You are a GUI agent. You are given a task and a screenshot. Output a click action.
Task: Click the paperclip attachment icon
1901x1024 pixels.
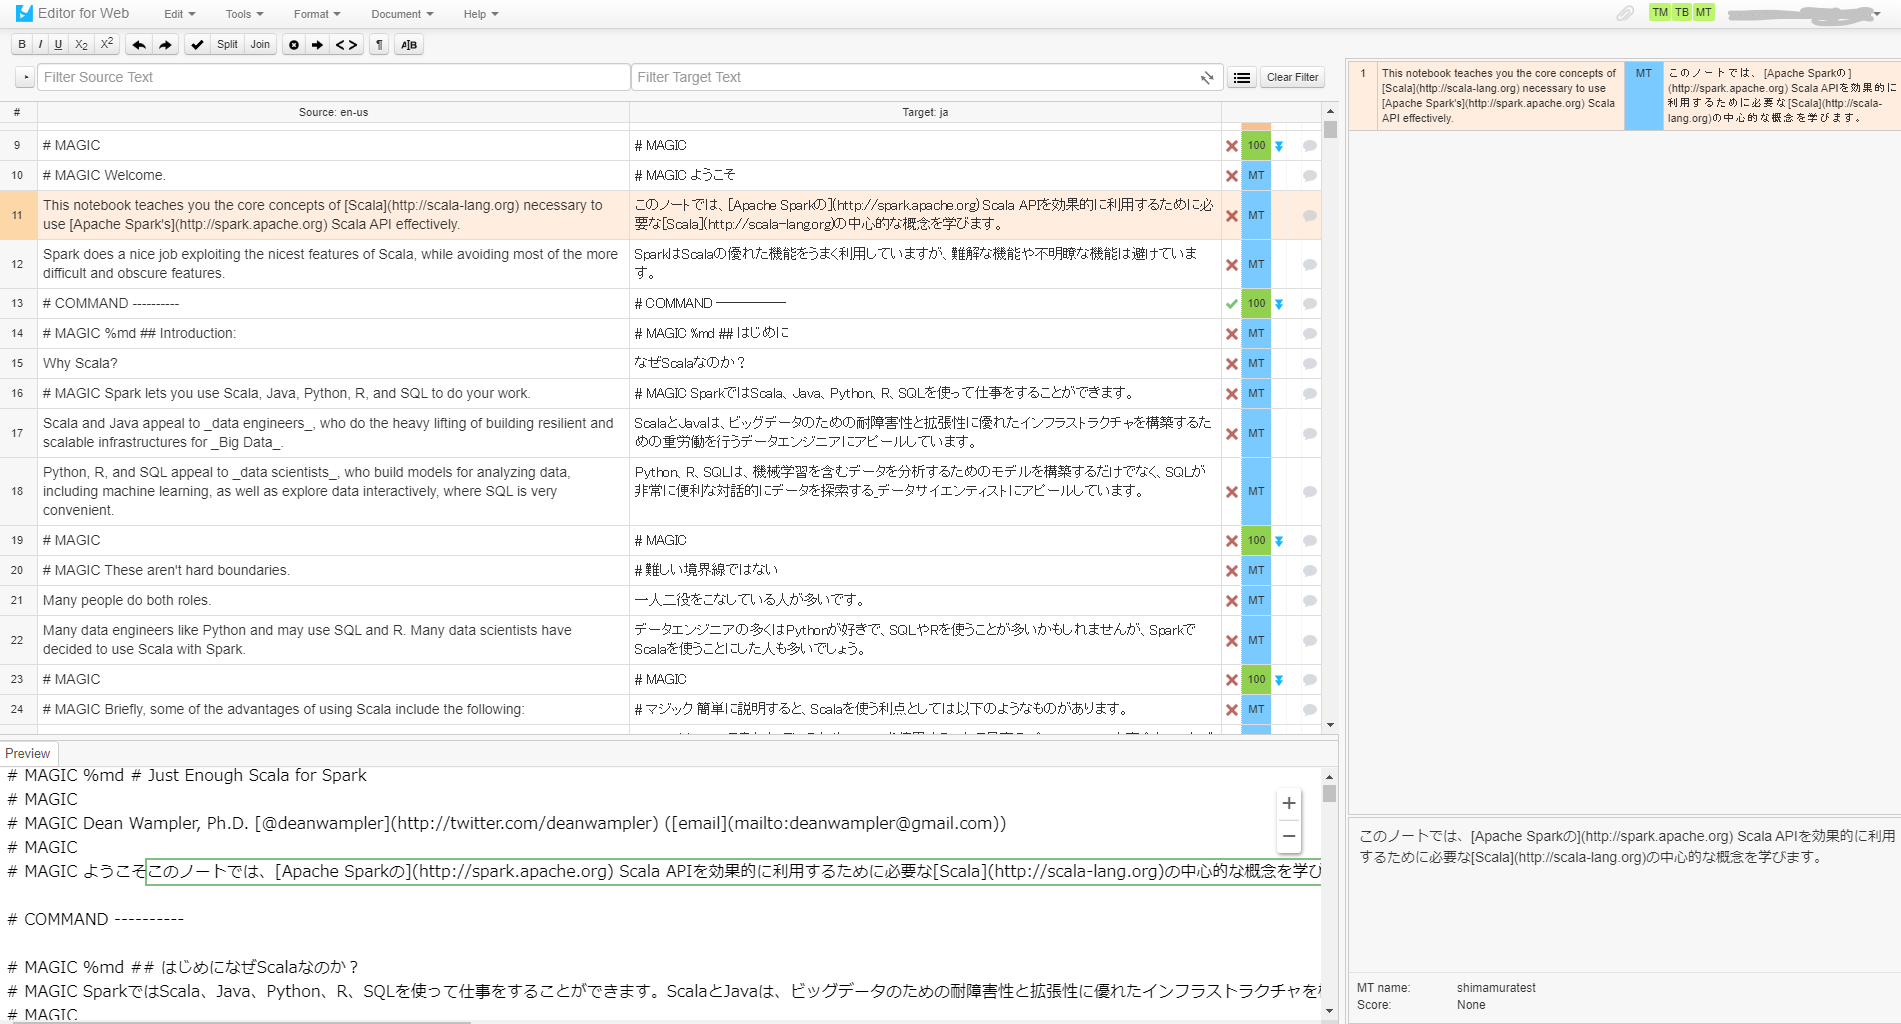click(1625, 13)
